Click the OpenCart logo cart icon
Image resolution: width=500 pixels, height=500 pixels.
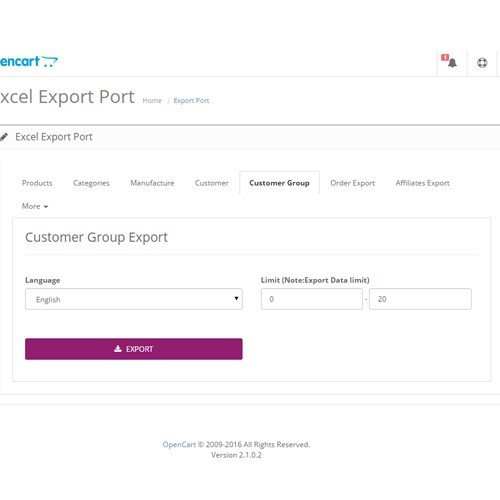tap(50, 62)
